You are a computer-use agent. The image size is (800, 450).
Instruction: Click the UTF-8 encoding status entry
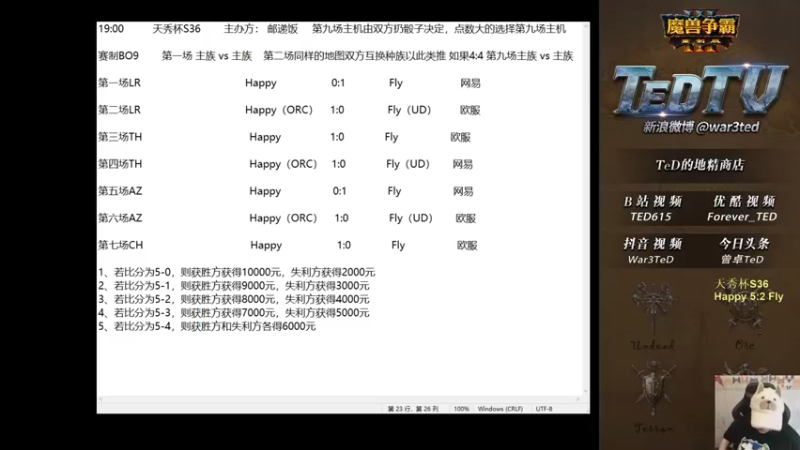coord(544,409)
